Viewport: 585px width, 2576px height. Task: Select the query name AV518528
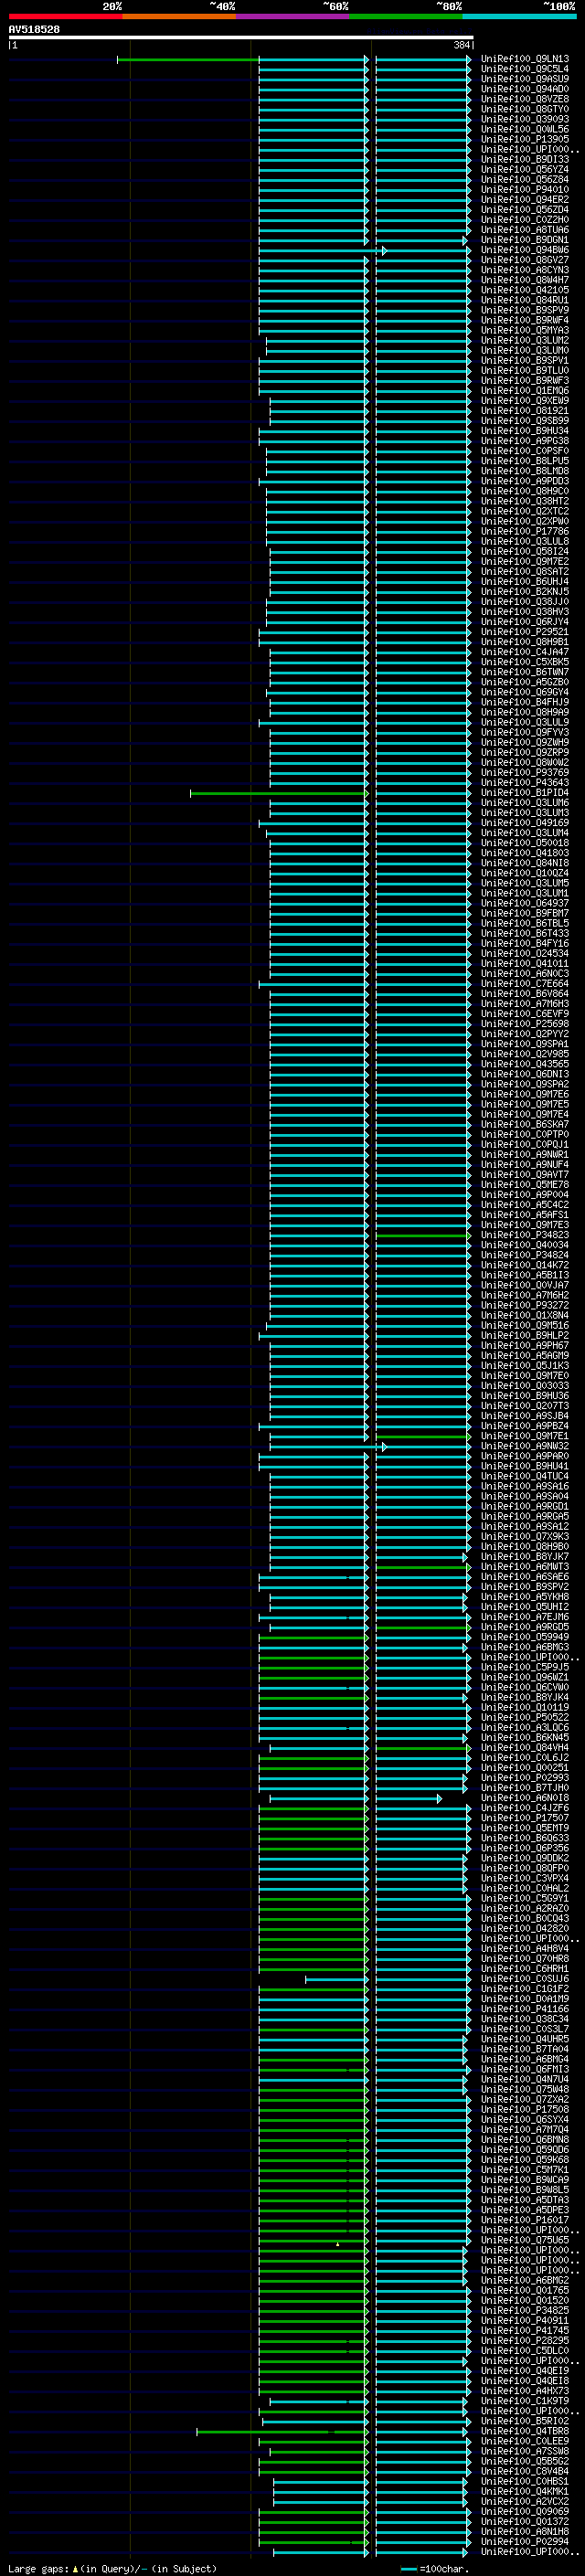(34, 30)
